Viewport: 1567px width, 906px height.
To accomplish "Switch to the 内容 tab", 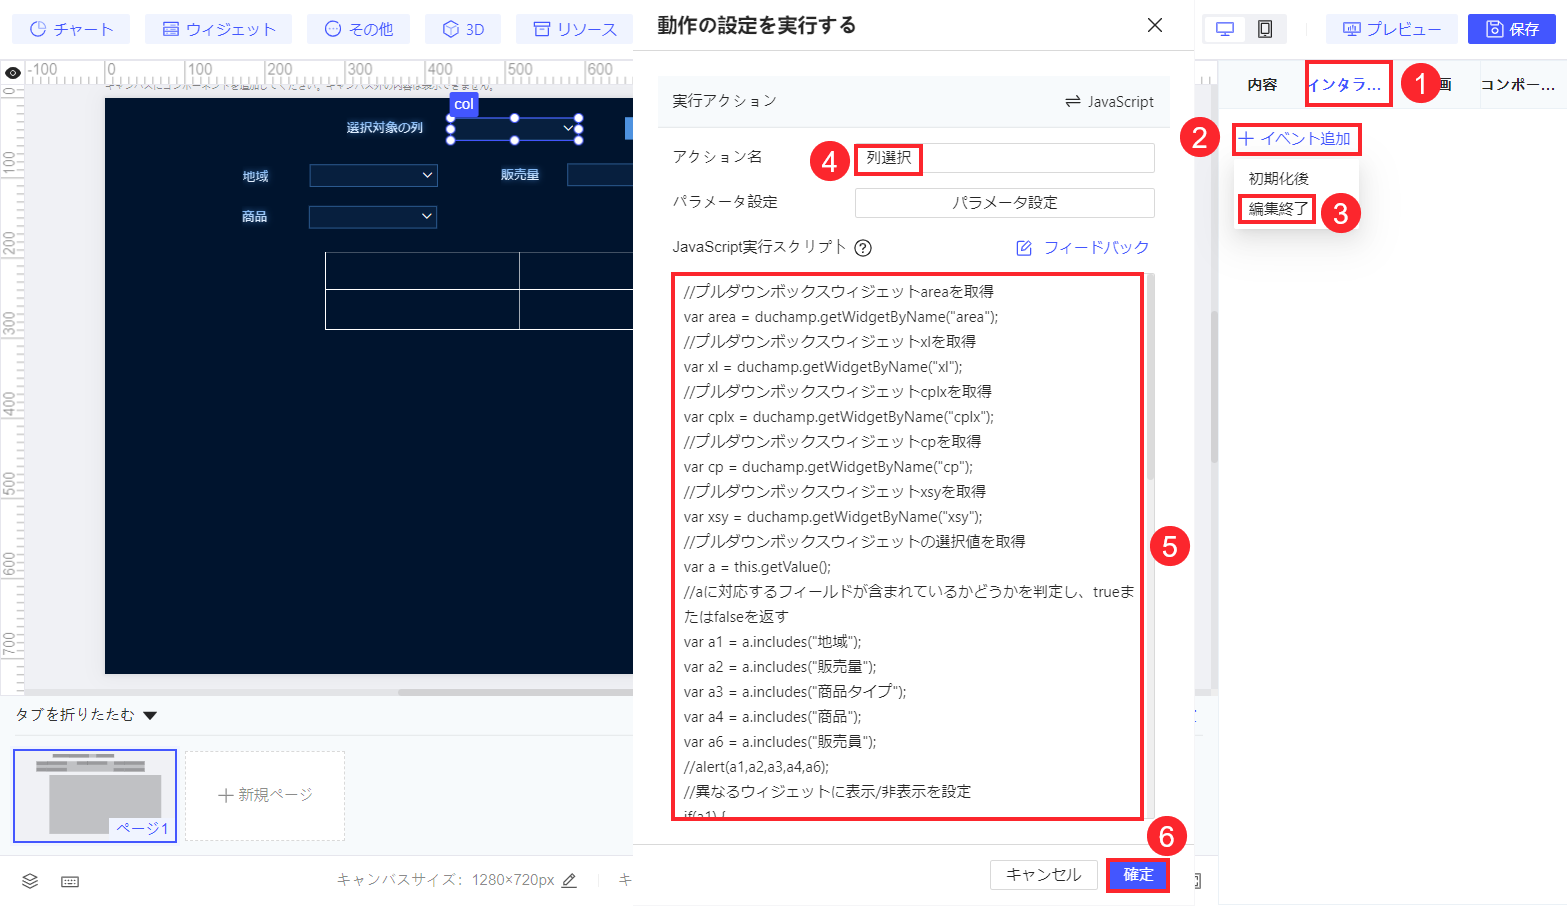I will 1262,85.
